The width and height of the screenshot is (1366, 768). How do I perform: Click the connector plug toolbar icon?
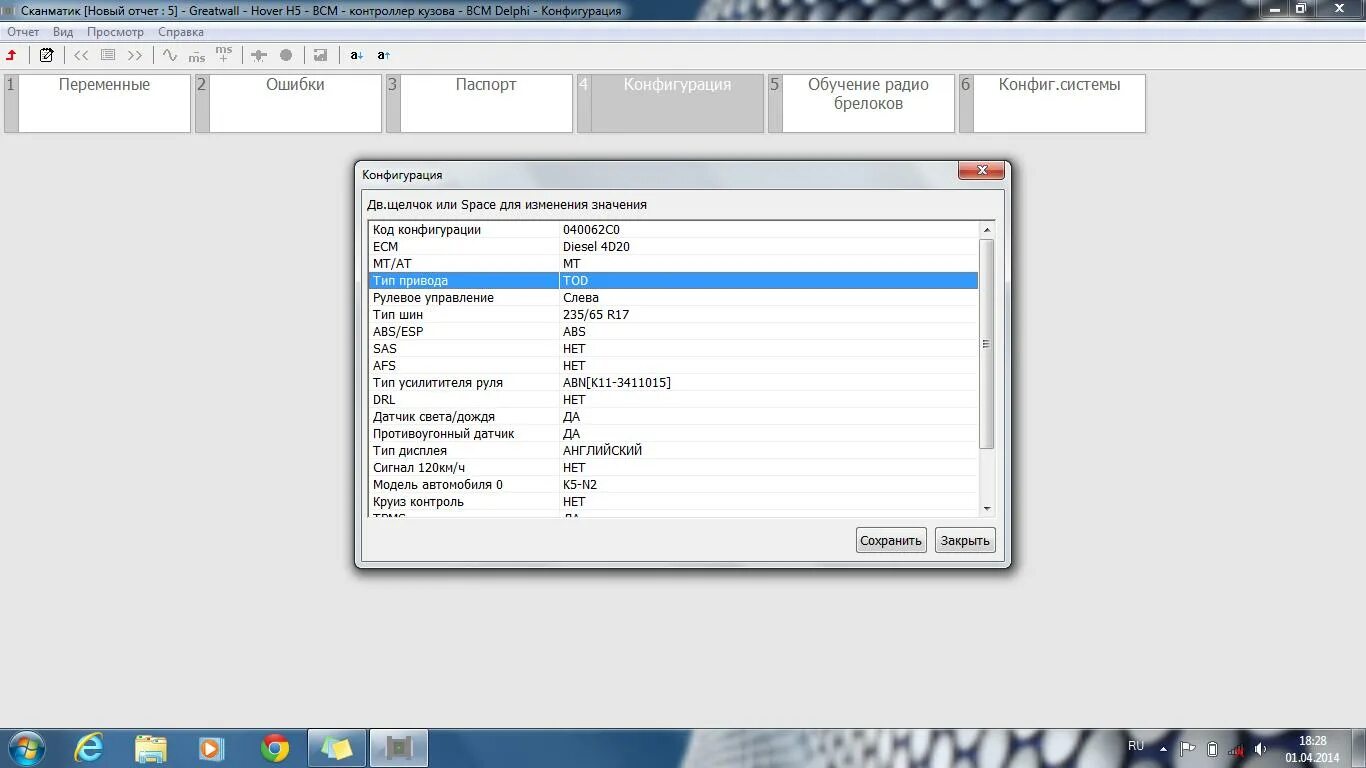click(258, 56)
